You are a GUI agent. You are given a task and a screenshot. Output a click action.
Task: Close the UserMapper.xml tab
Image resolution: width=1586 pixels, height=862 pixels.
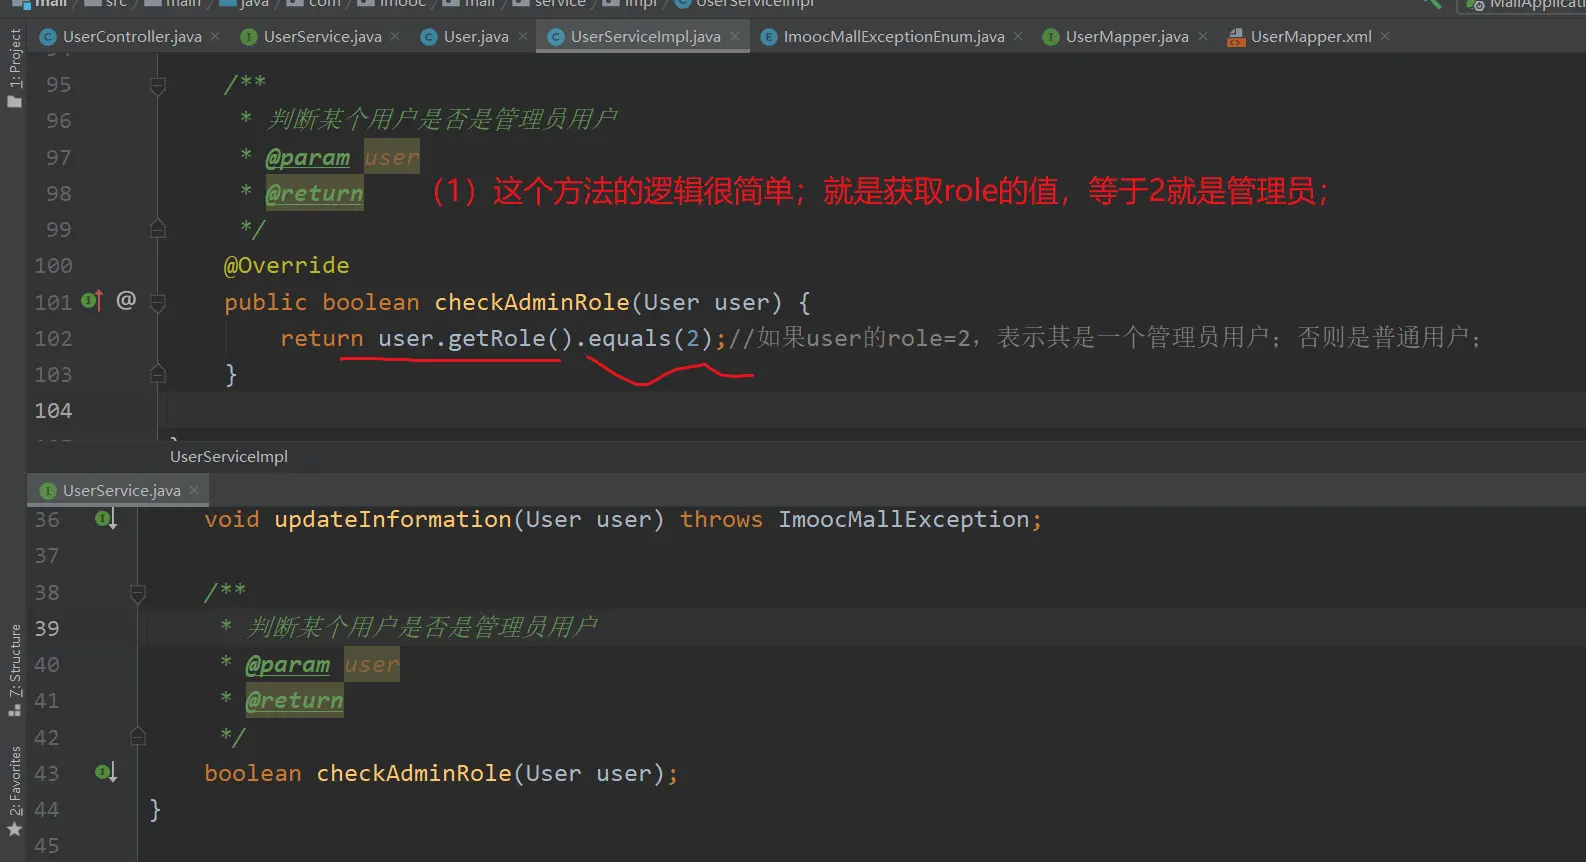[1385, 37]
